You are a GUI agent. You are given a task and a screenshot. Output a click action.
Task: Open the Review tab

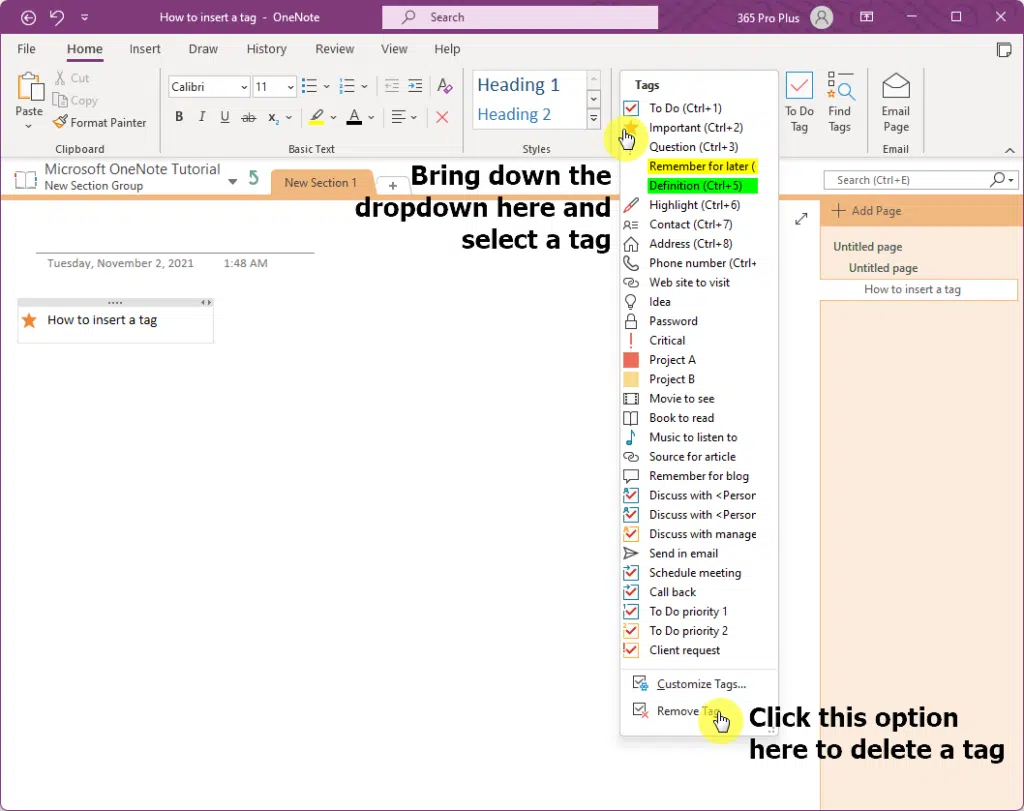click(x=334, y=49)
